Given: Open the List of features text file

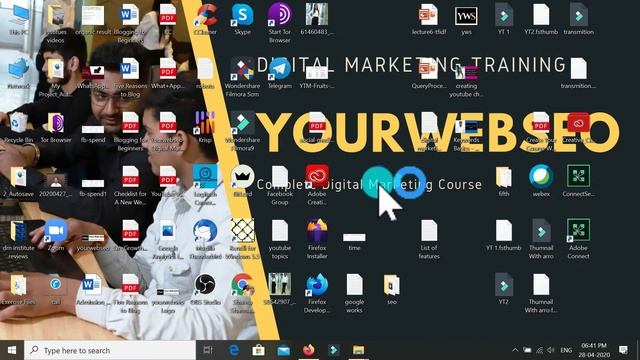Looking at the screenshot, I should click(x=429, y=239).
